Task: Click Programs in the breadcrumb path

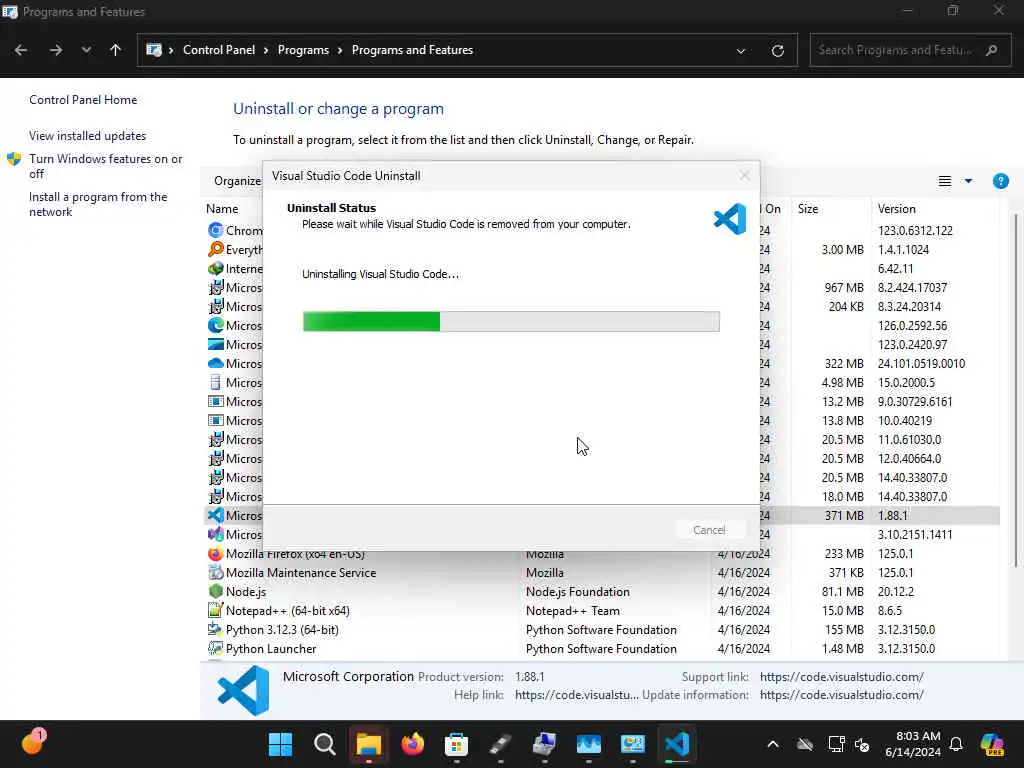Action: pos(303,50)
